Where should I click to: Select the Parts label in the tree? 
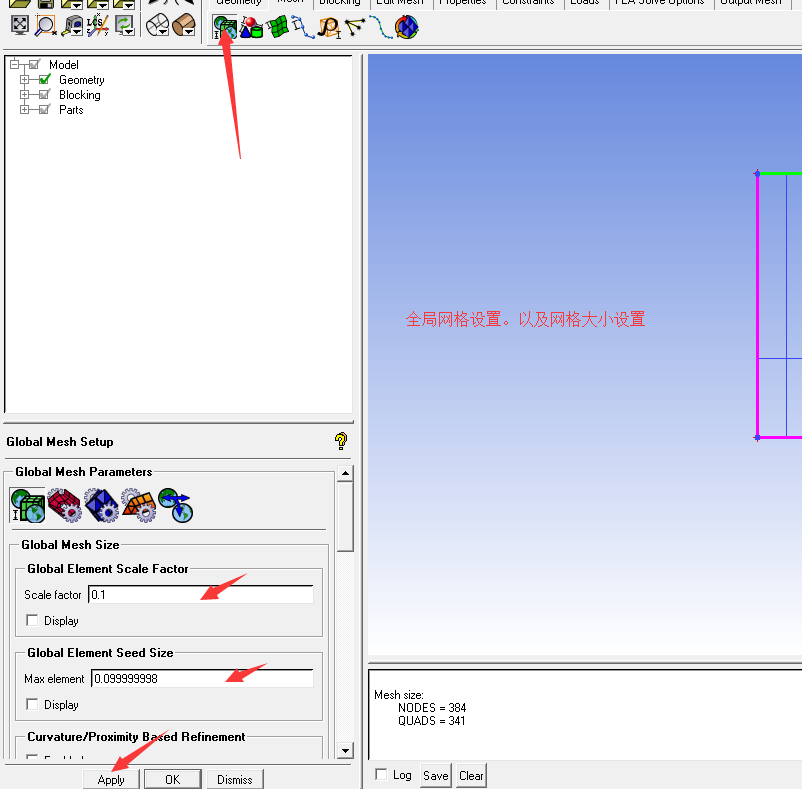(x=71, y=109)
